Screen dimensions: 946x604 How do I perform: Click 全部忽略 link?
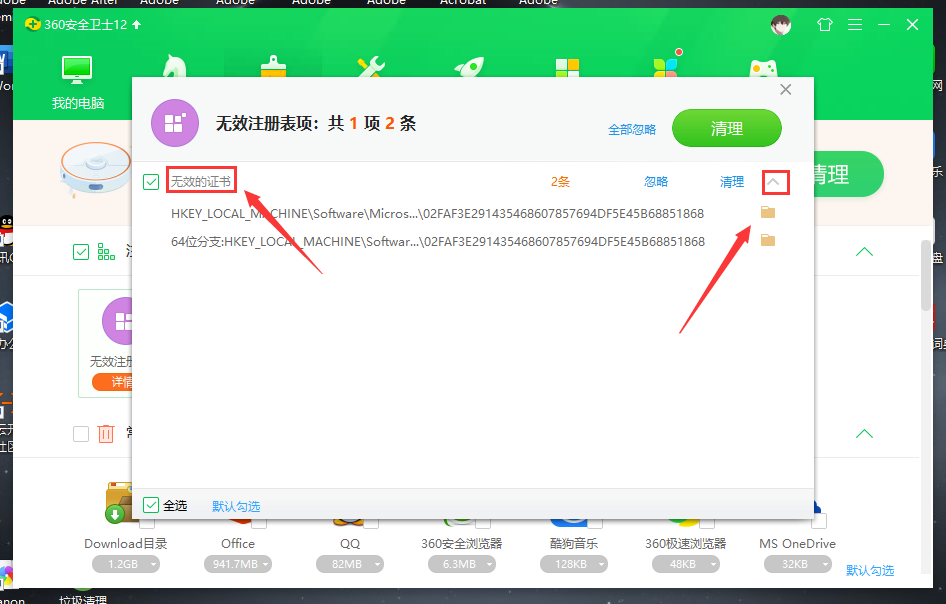coord(632,129)
